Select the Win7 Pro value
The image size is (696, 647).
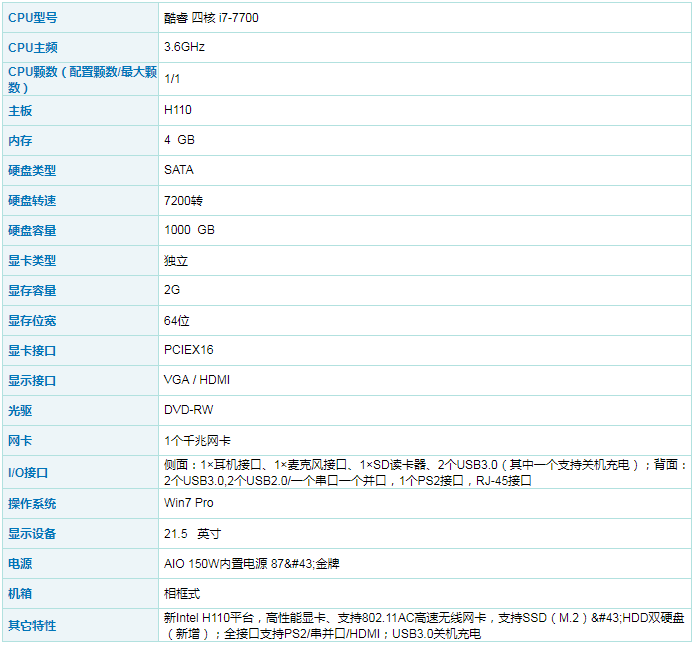point(189,503)
